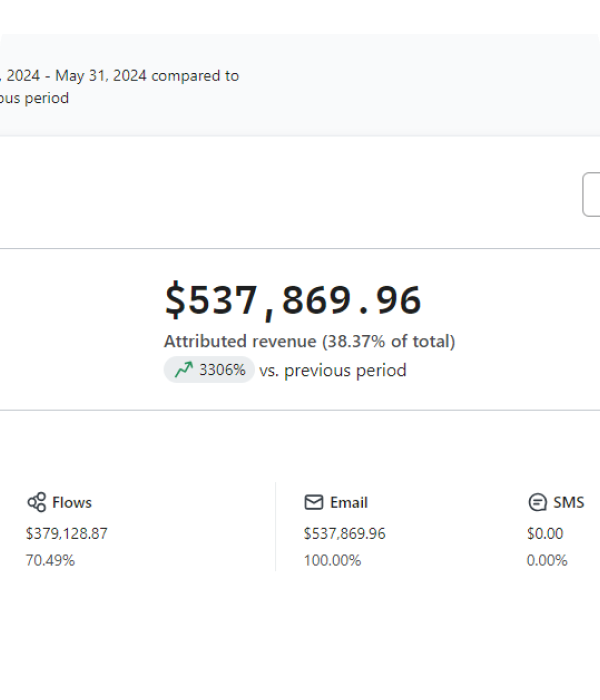600x700 pixels.
Task: Select the Flows label
Action: (72, 503)
